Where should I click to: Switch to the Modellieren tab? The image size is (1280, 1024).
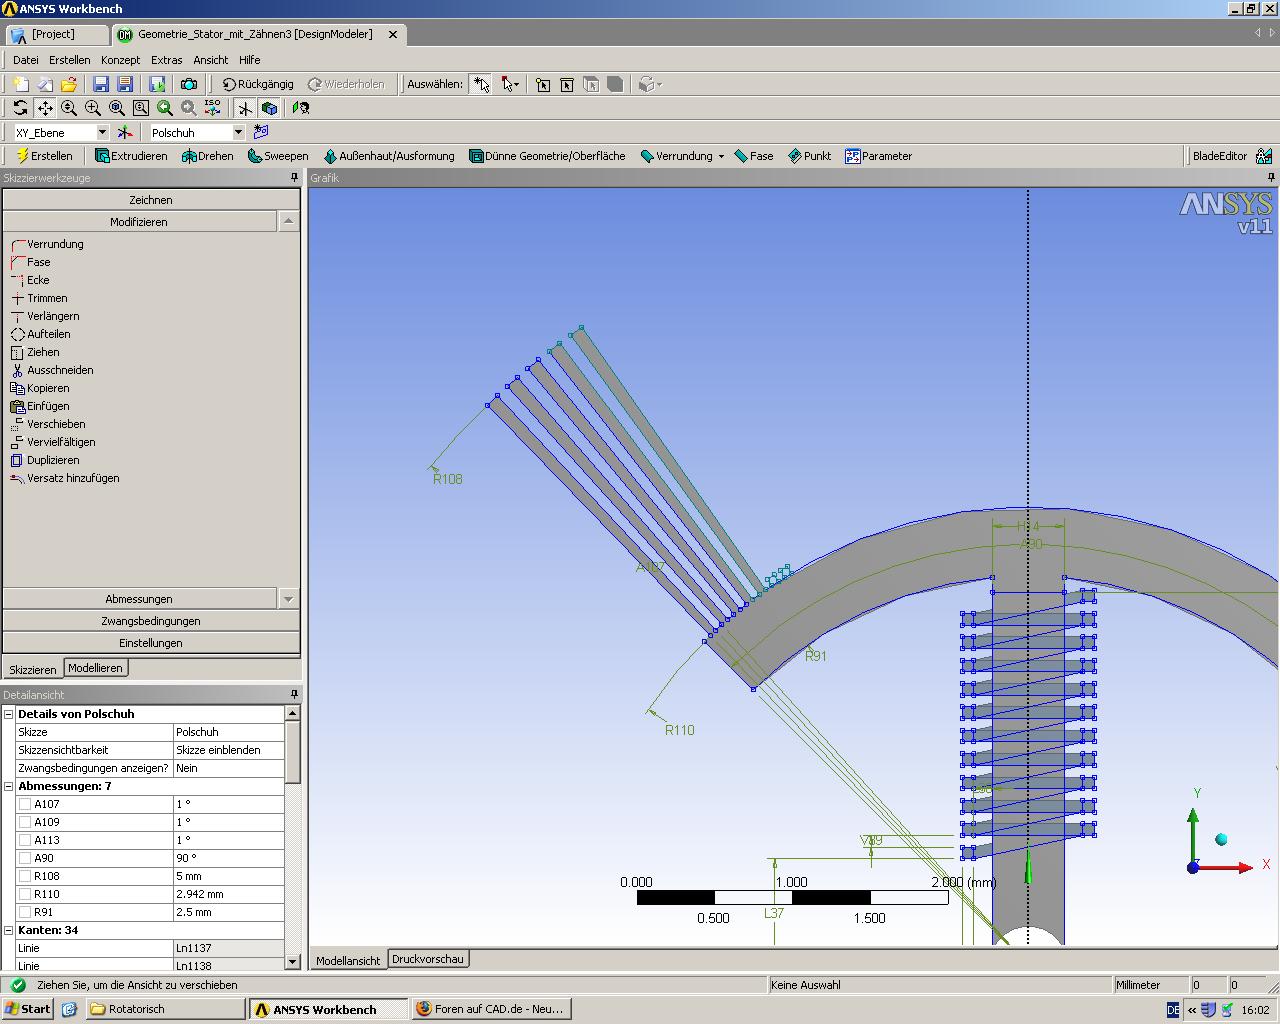tap(95, 668)
